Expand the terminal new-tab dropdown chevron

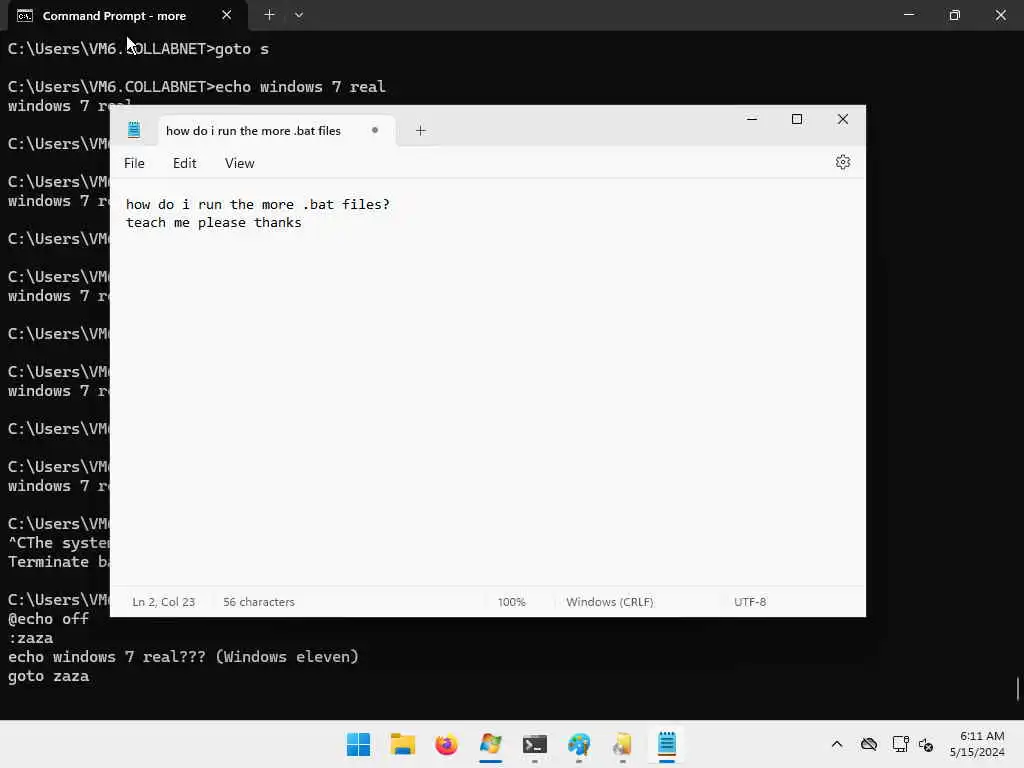(298, 14)
